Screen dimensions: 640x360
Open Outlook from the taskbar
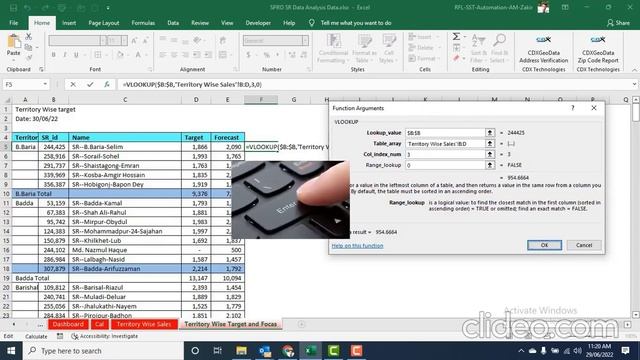[264, 351]
